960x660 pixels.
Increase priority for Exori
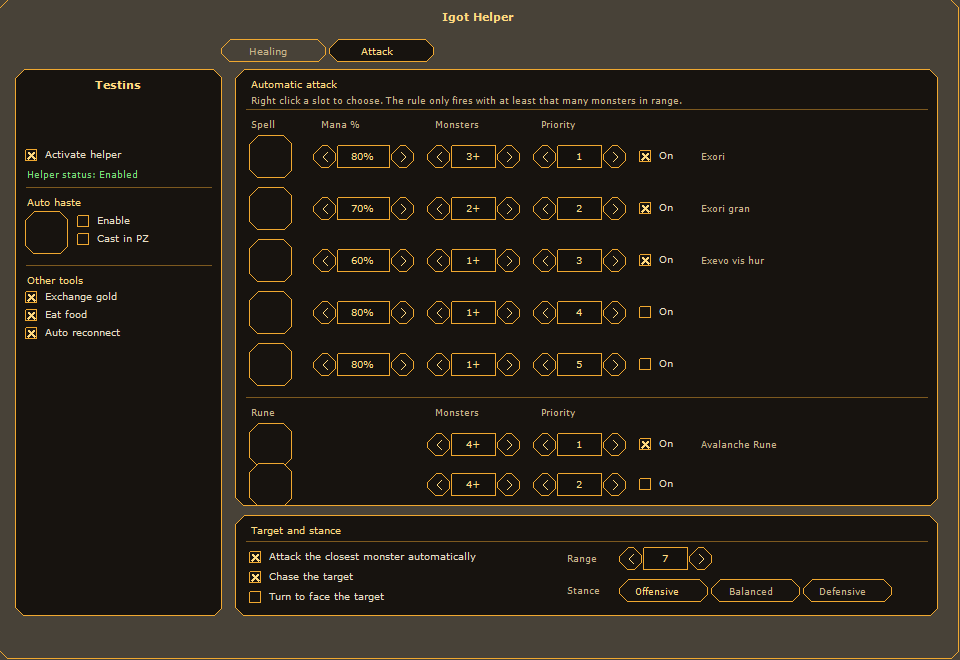coord(615,157)
